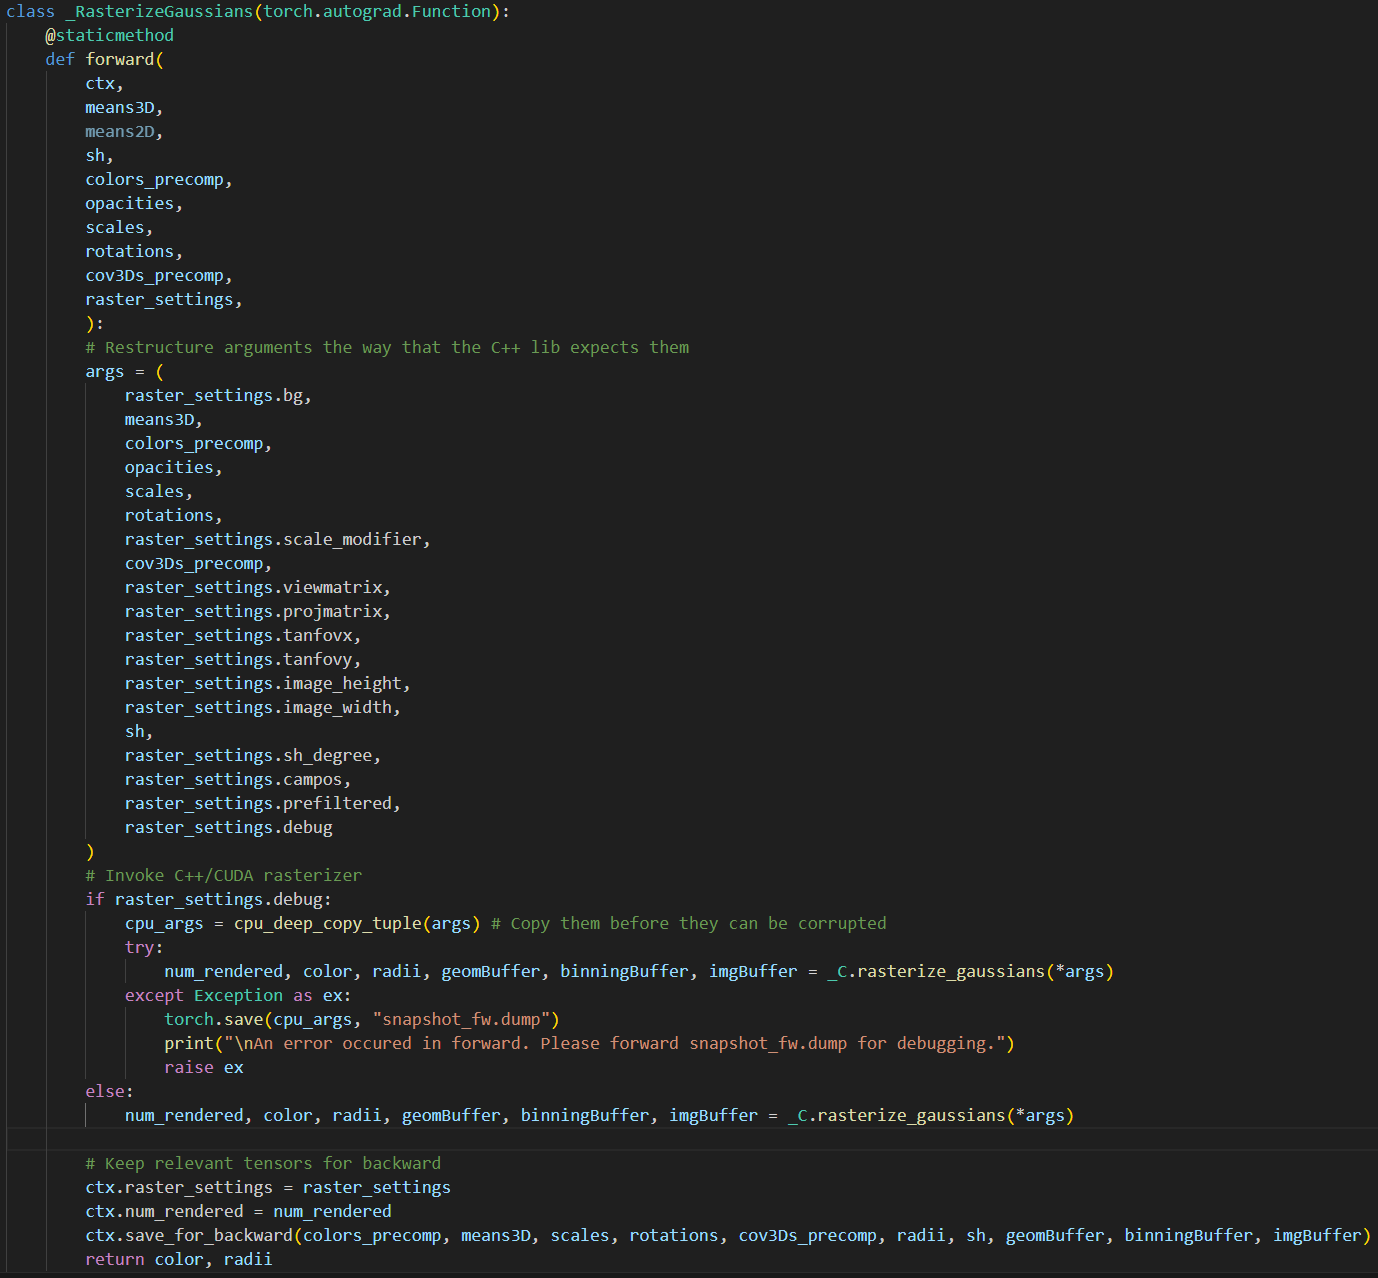This screenshot has width=1378, height=1278.
Task: Click raster_settings.tanfovy line
Action: pyautogui.click(x=243, y=660)
